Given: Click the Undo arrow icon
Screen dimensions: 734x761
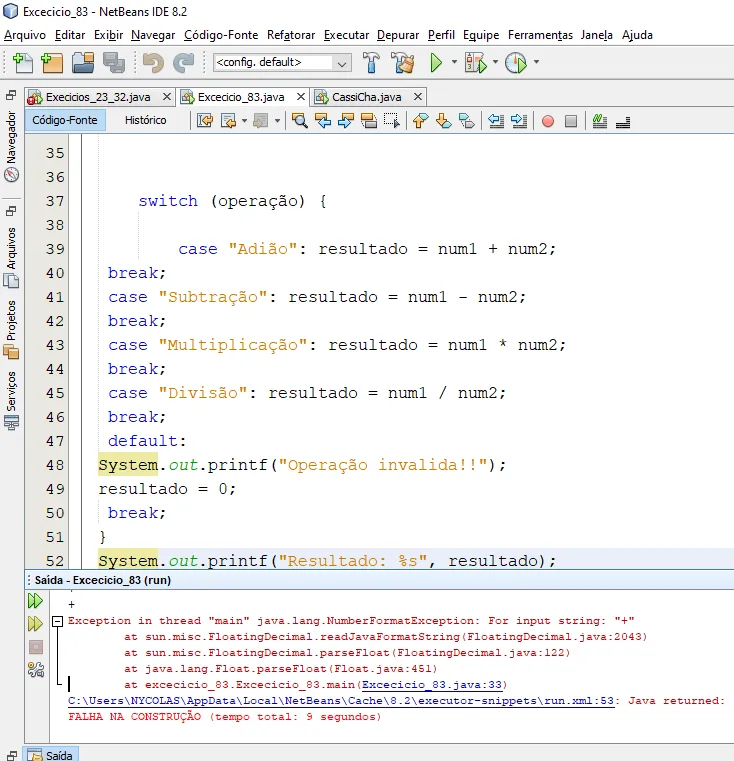Looking at the screenshot, I should (x=152, y=62).
